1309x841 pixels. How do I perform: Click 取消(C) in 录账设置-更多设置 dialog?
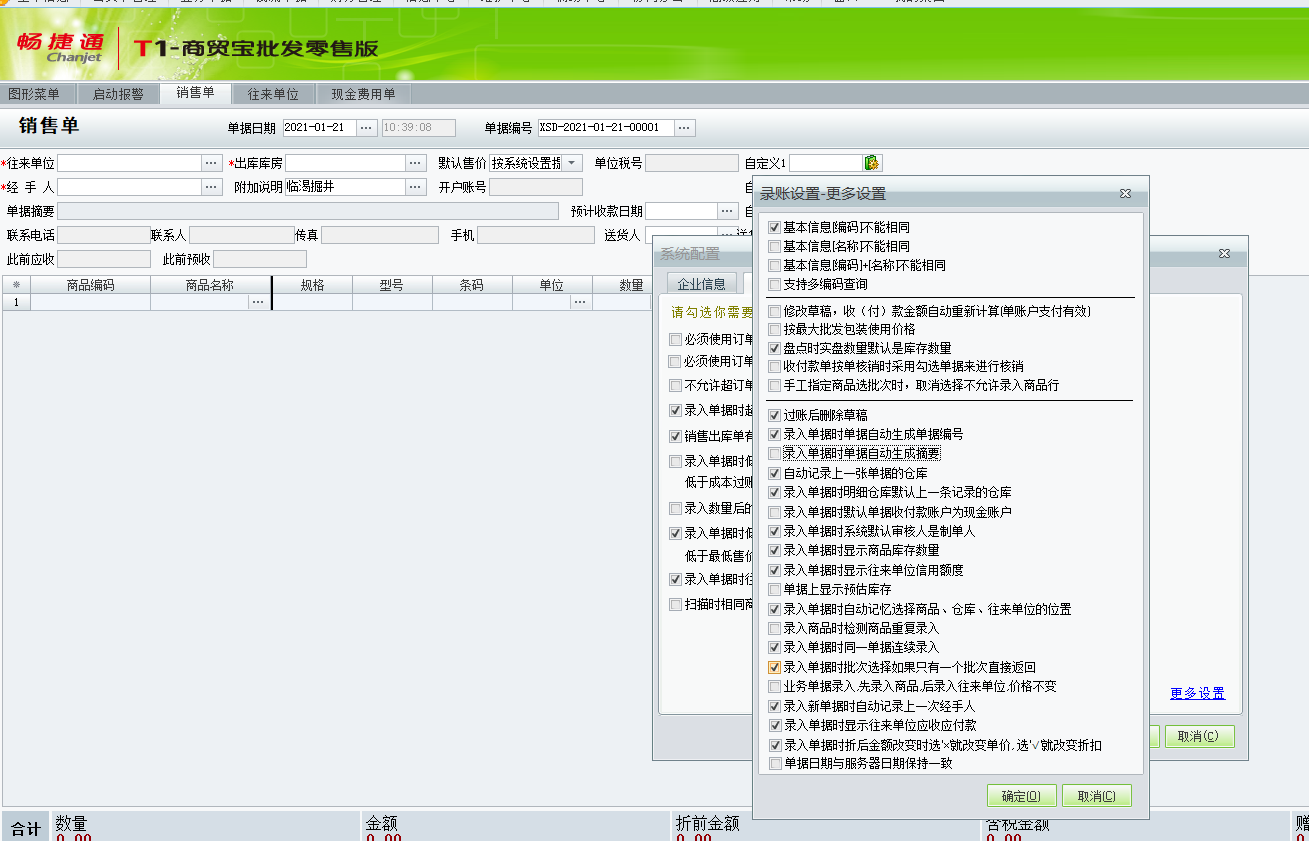tap(1097, 796)
